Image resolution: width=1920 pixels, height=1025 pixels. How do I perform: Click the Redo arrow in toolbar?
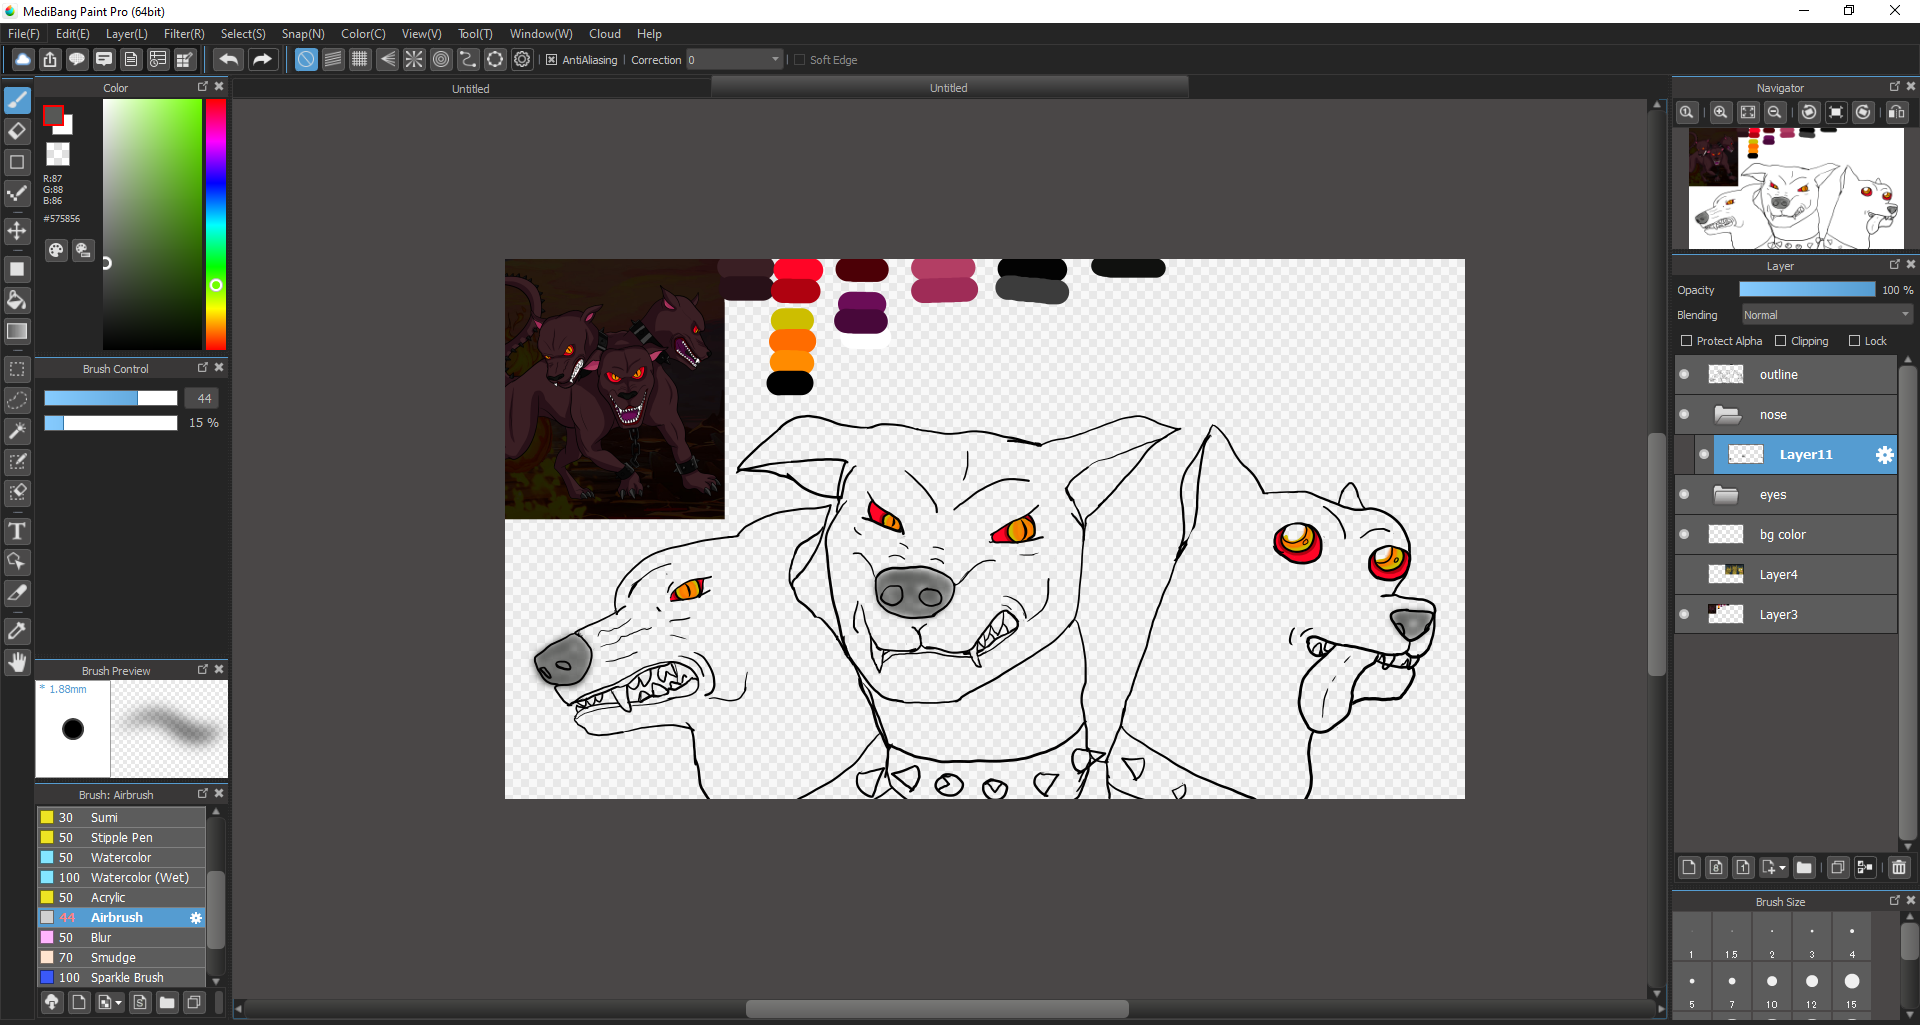[x=262, y=60]
